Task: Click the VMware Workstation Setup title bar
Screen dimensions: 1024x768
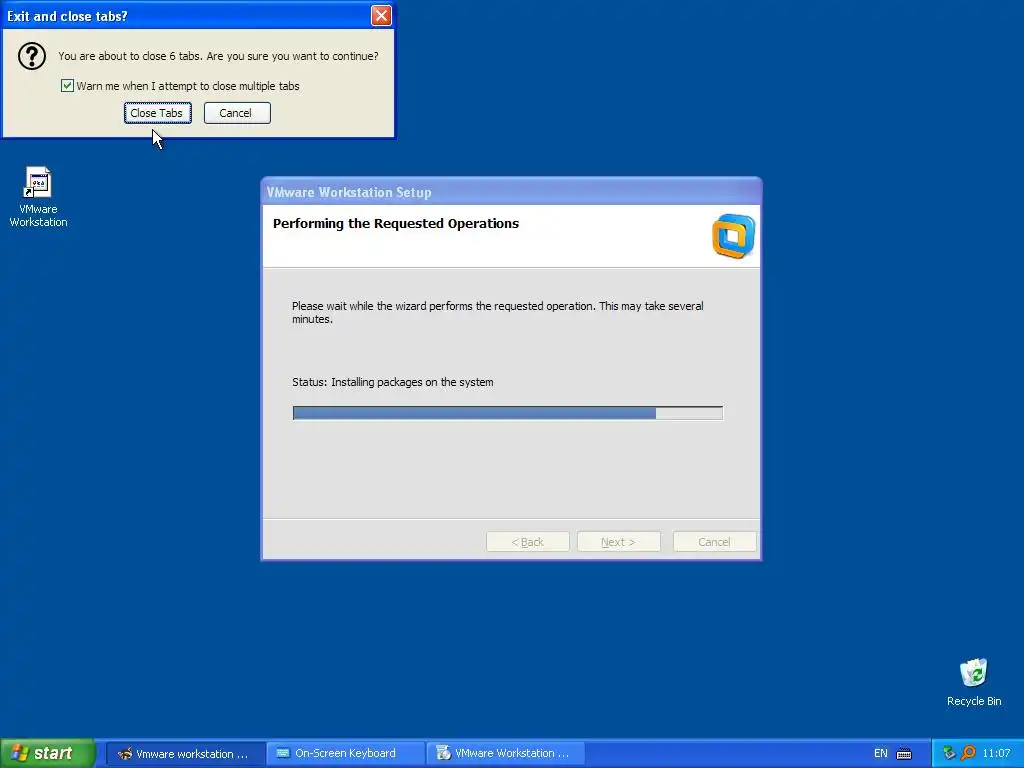Action: point(511,192)
